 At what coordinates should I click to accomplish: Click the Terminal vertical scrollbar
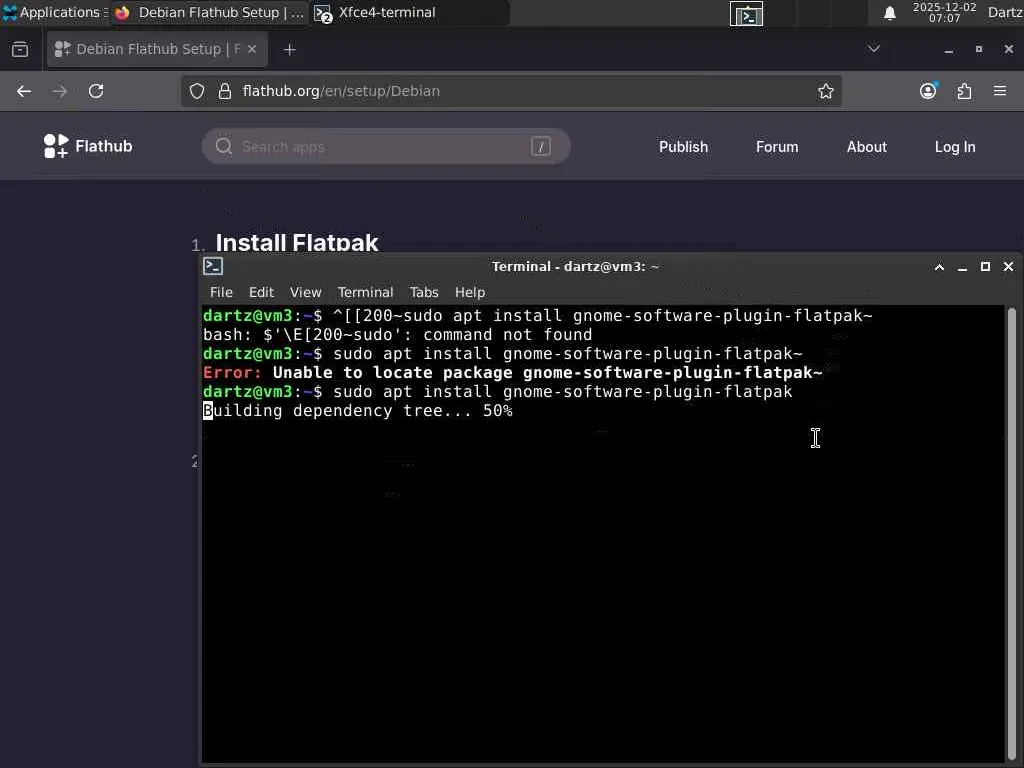[x=1011, y=532]
